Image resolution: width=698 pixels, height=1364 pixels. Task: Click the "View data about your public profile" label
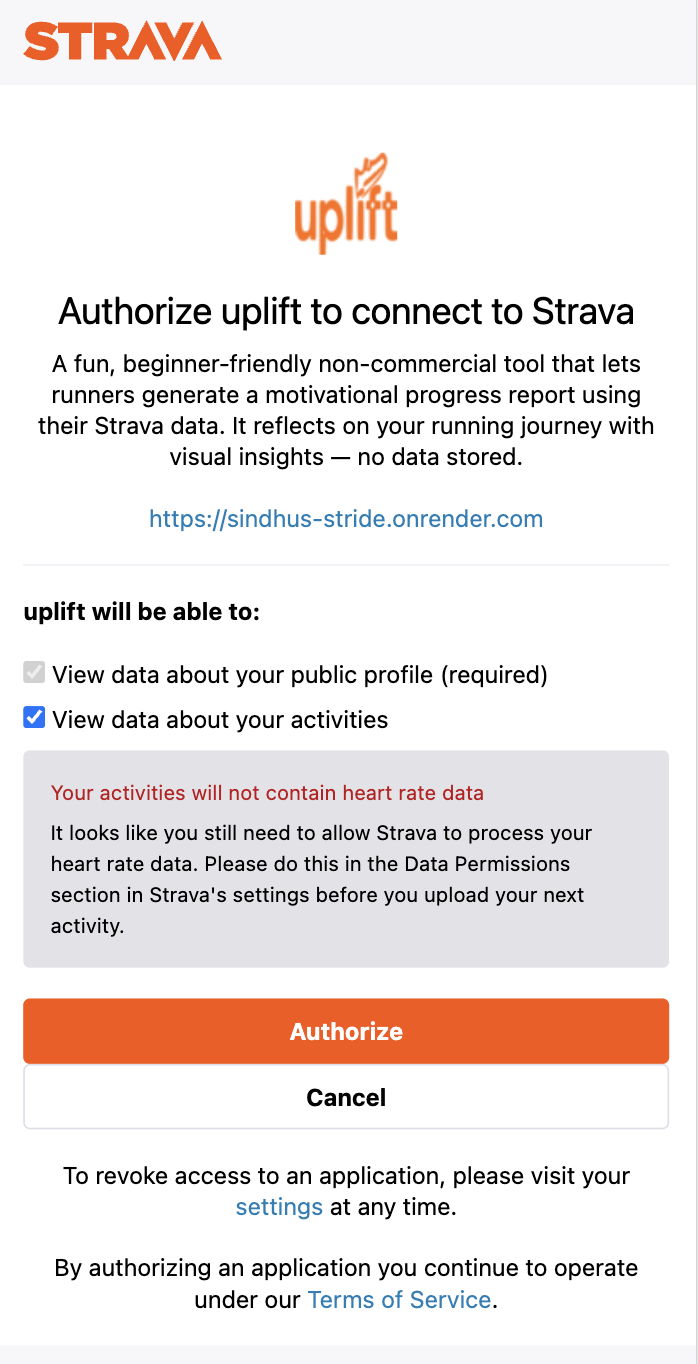300,675
